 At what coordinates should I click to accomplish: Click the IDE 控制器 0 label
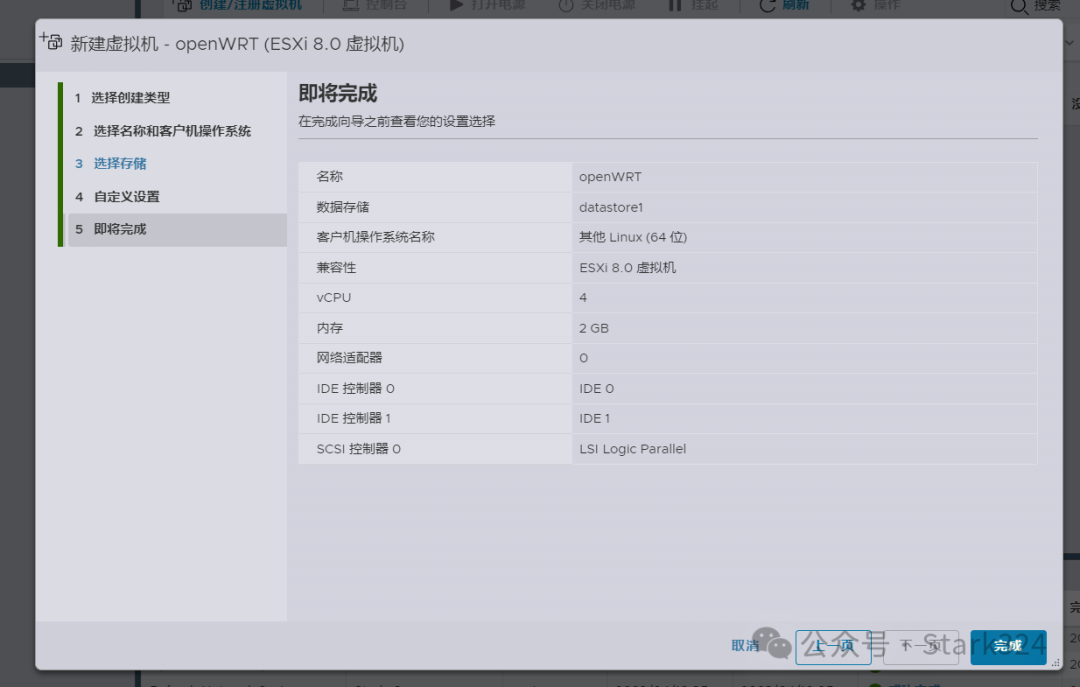click(355, 389)
